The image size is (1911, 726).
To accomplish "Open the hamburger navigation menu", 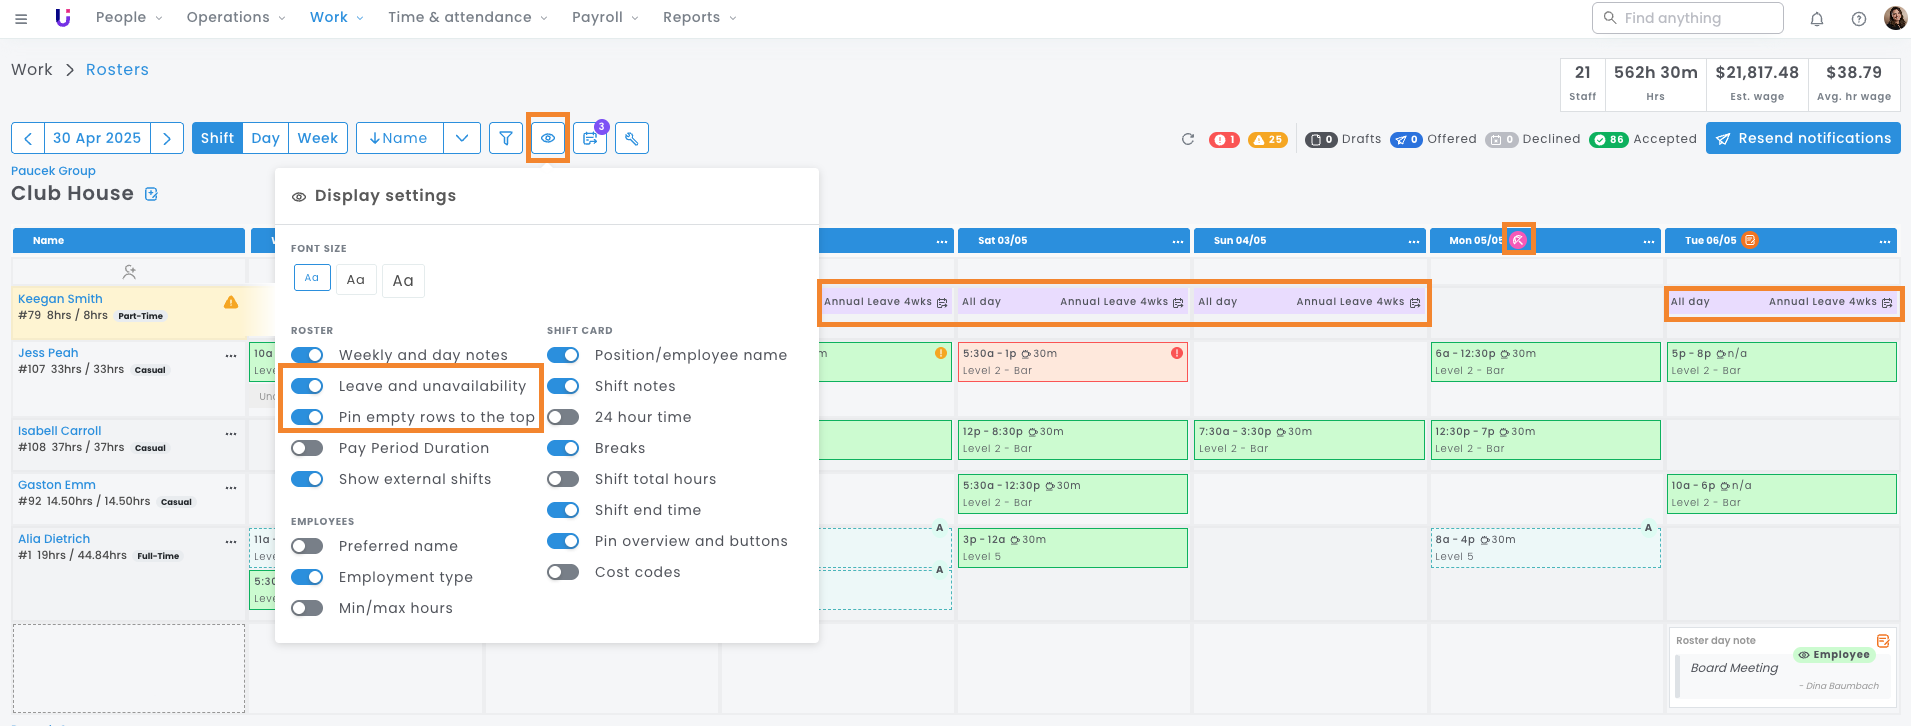I will click(x=21, y=18).
